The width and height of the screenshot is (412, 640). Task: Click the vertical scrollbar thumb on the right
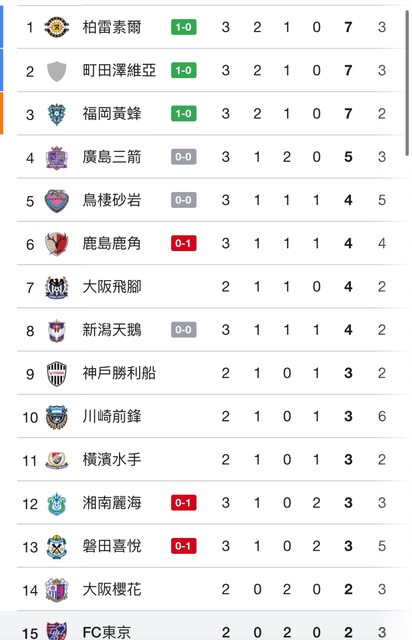[407, 83]
